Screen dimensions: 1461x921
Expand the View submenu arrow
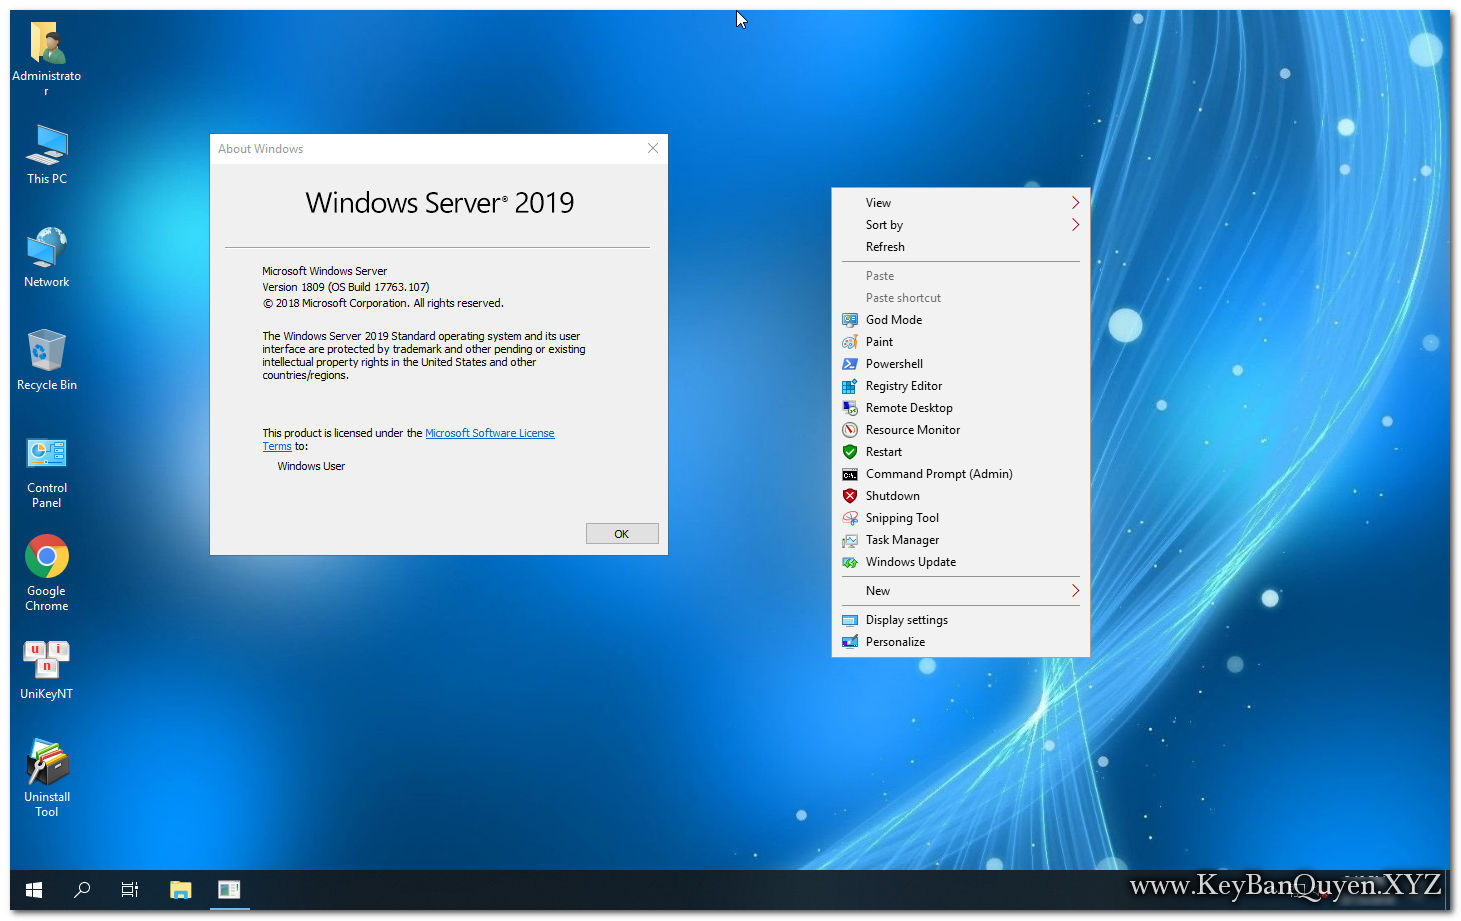[1075, 203]
